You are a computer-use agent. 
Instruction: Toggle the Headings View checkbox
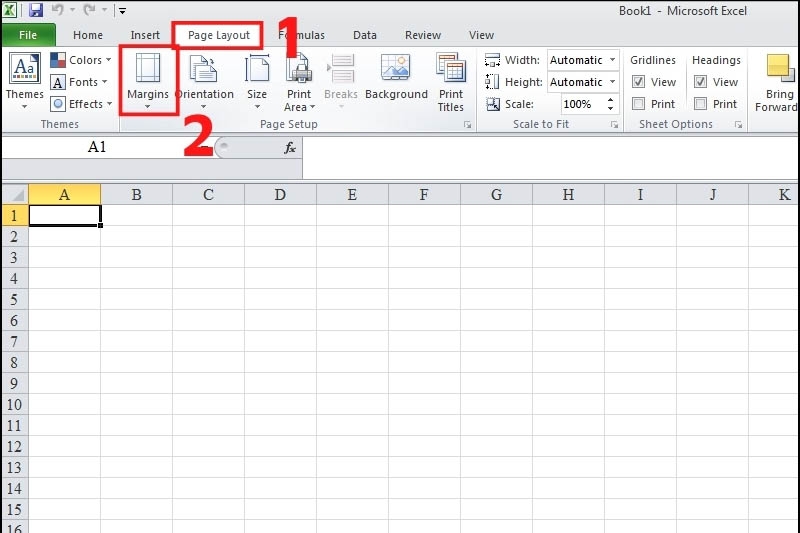click(x=701, y=82)
